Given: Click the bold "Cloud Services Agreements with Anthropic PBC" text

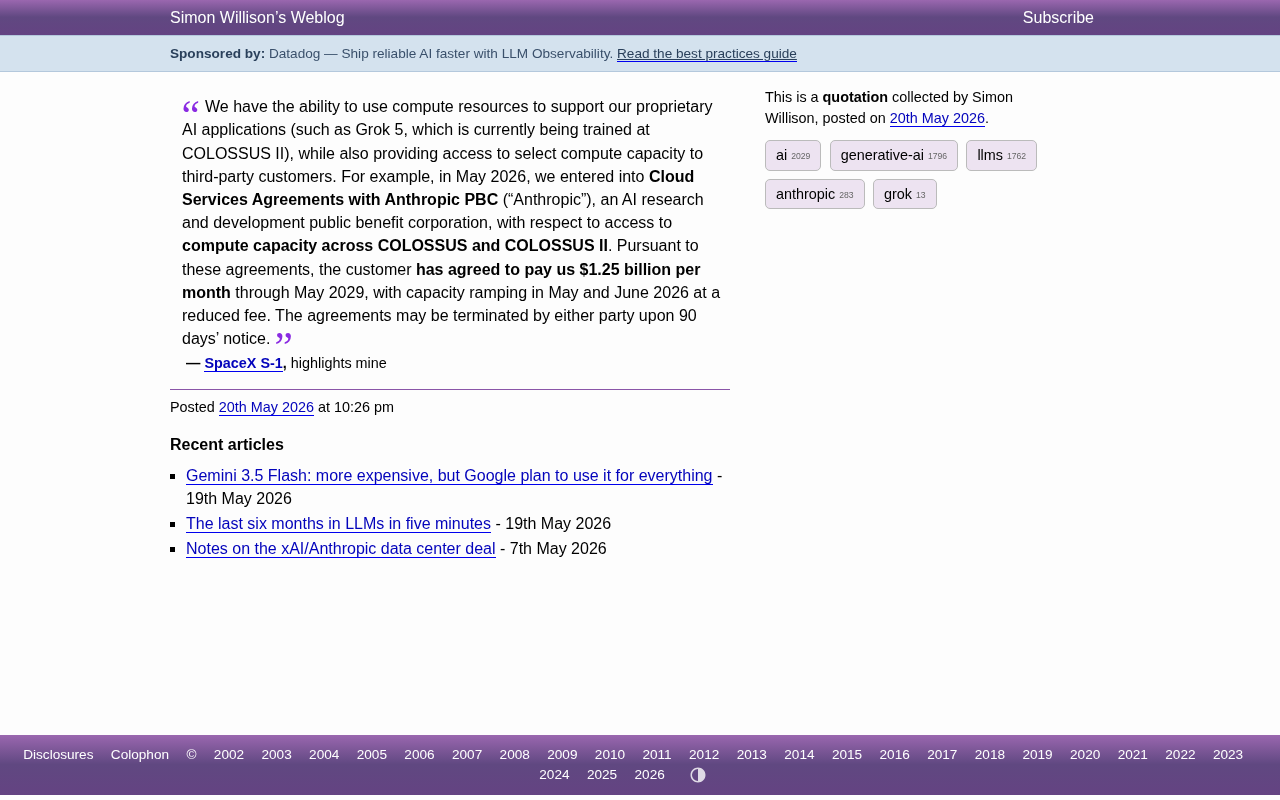Looking at the screenshot, I should click(x=438, y=188).
